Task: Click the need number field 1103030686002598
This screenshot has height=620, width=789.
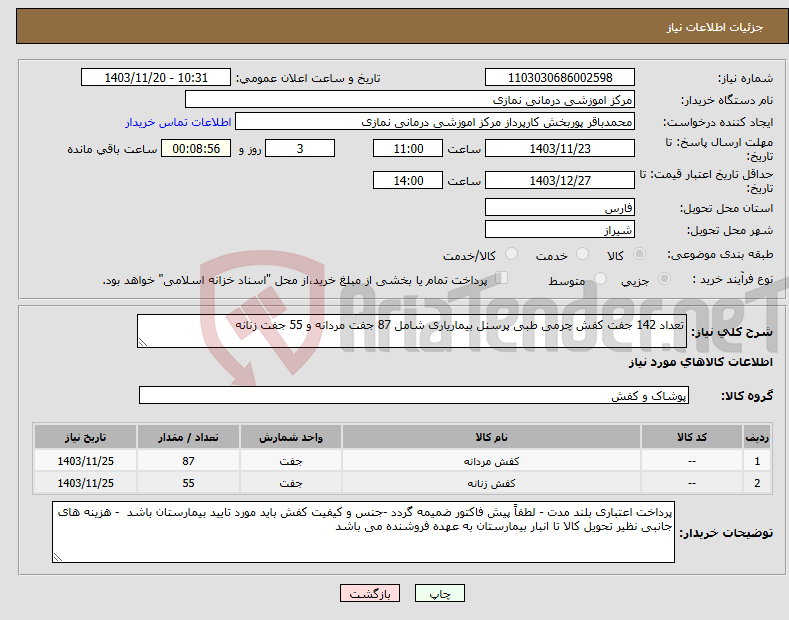Action: 560,78
